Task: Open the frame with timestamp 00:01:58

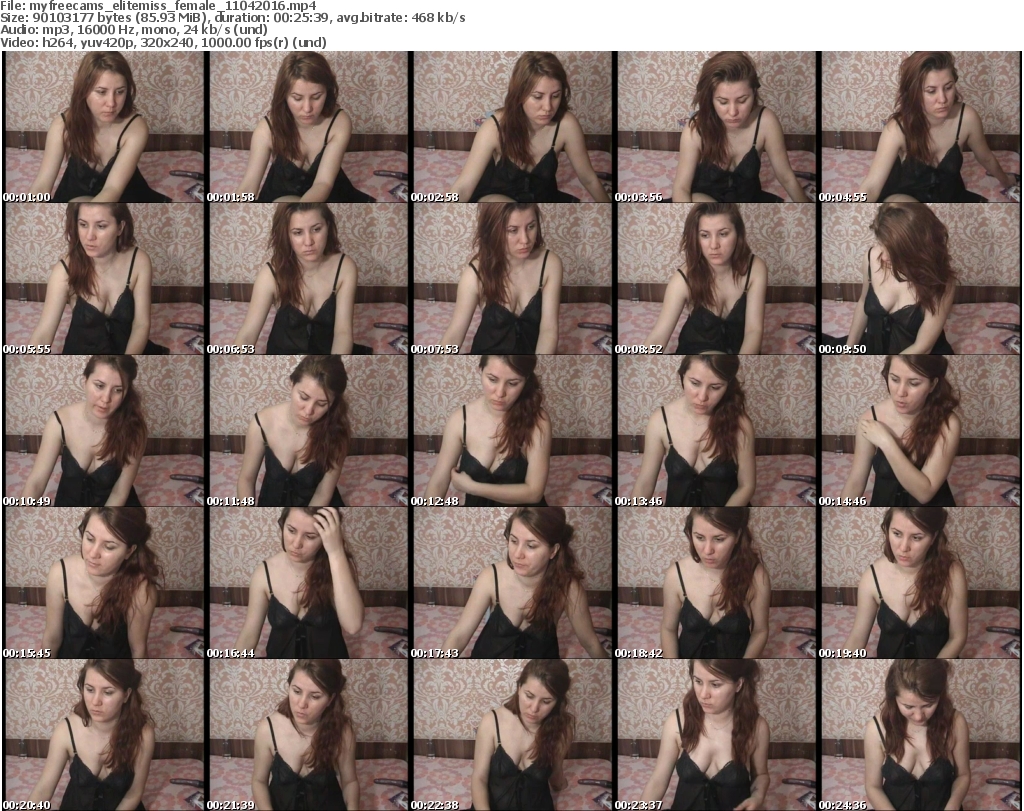Action: tap(308, 127)
